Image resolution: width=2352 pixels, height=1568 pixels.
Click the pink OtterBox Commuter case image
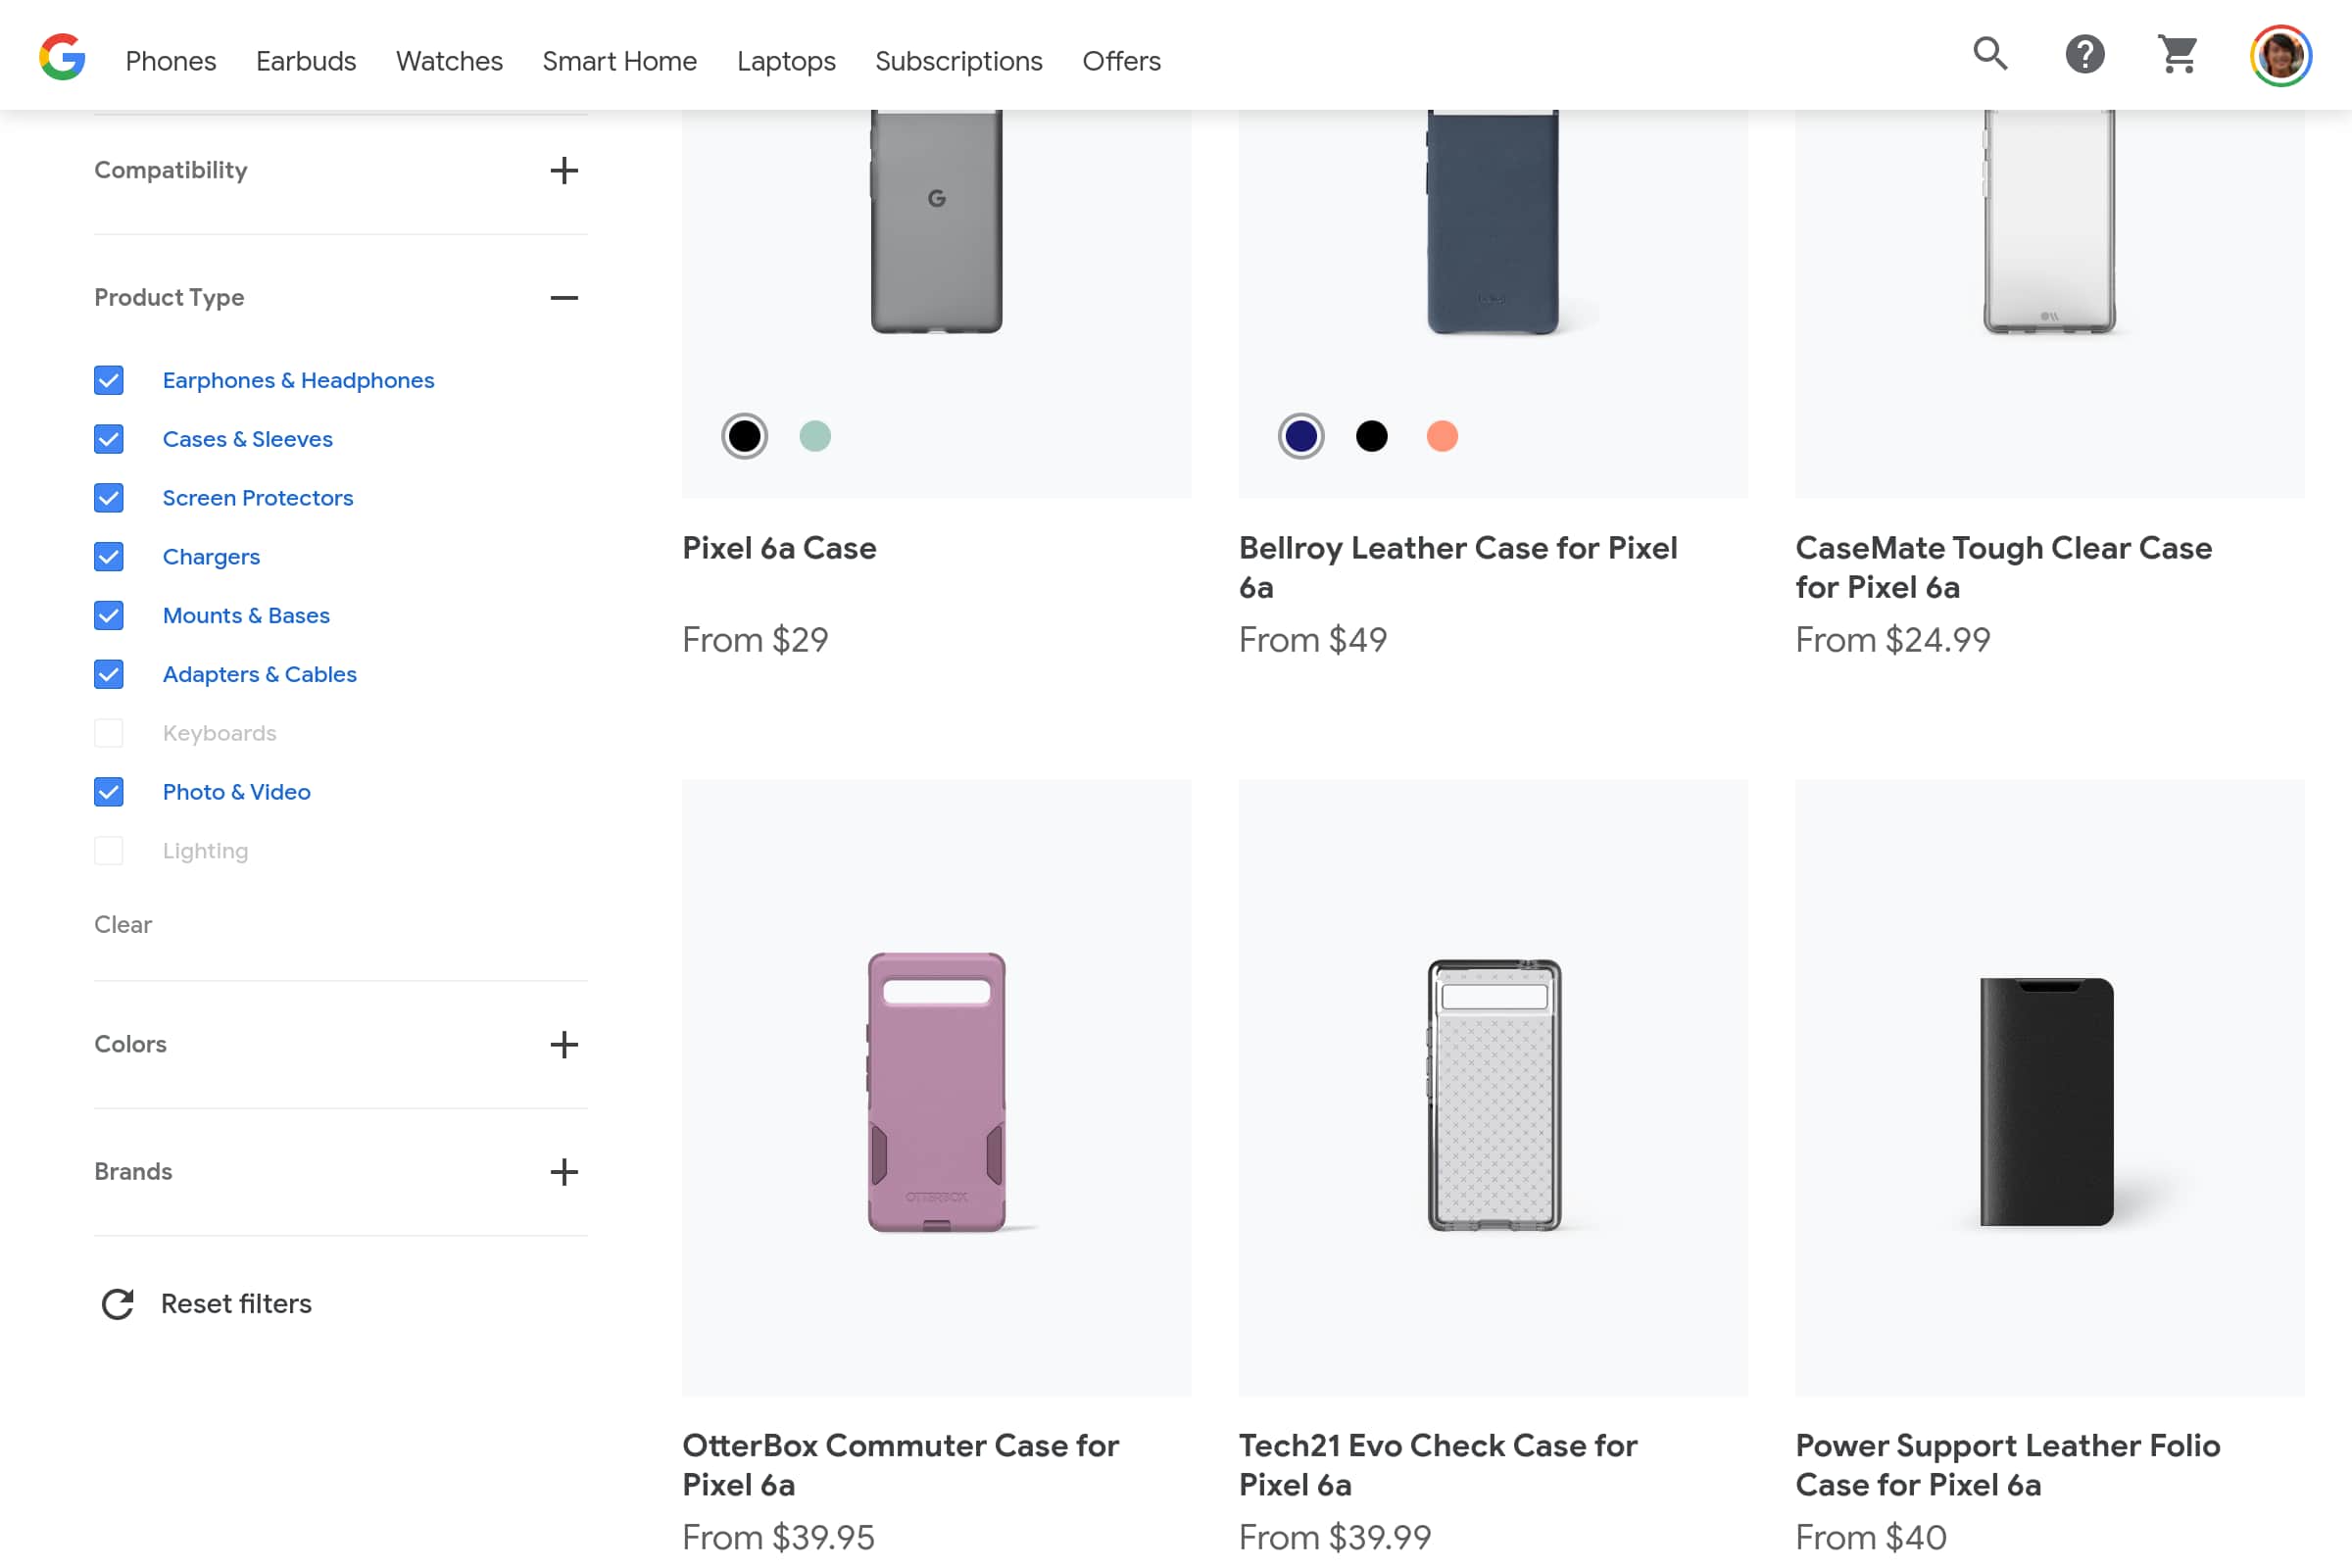[x=936, y=1090]
